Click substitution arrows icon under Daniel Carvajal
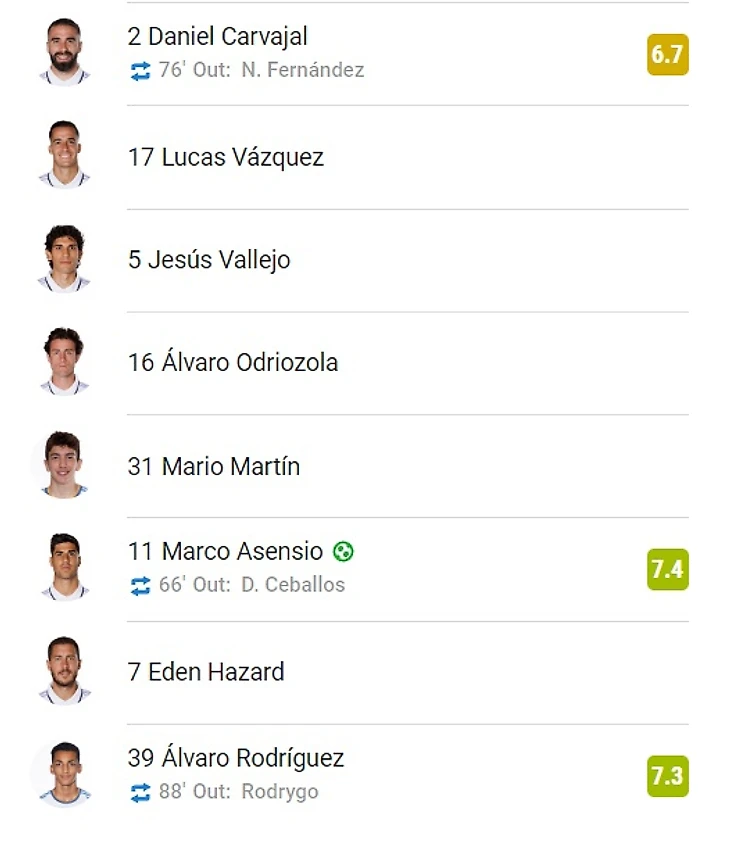 (x=140, y=71)
